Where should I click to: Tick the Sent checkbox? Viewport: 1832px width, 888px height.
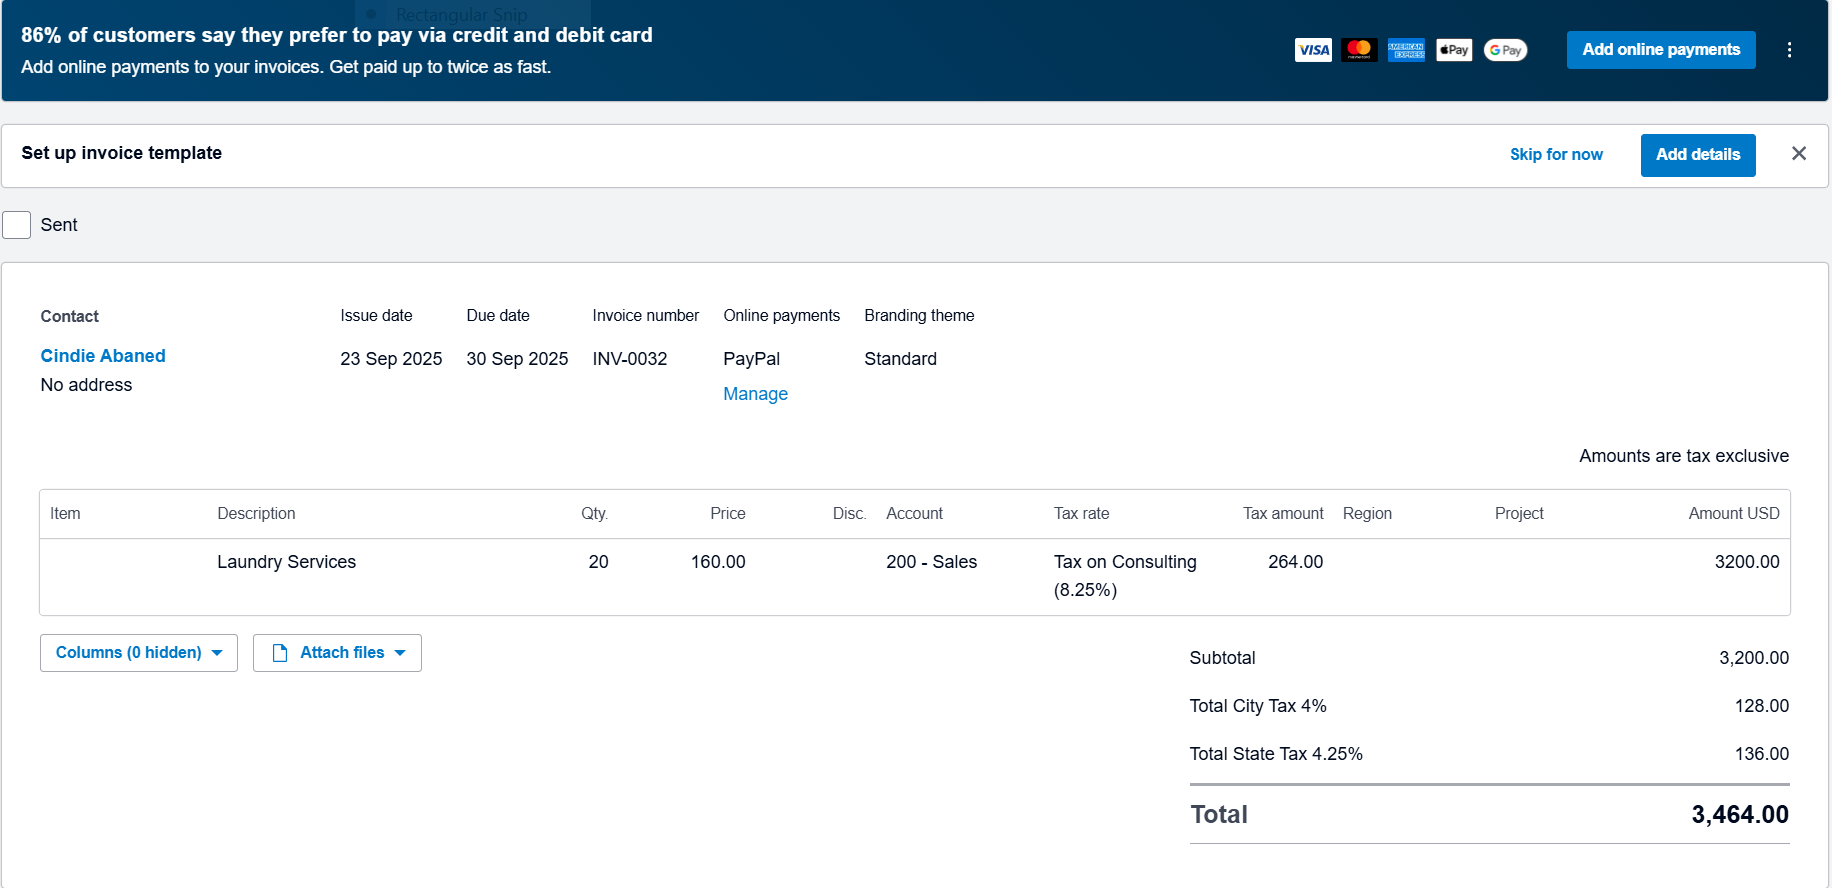17,225
